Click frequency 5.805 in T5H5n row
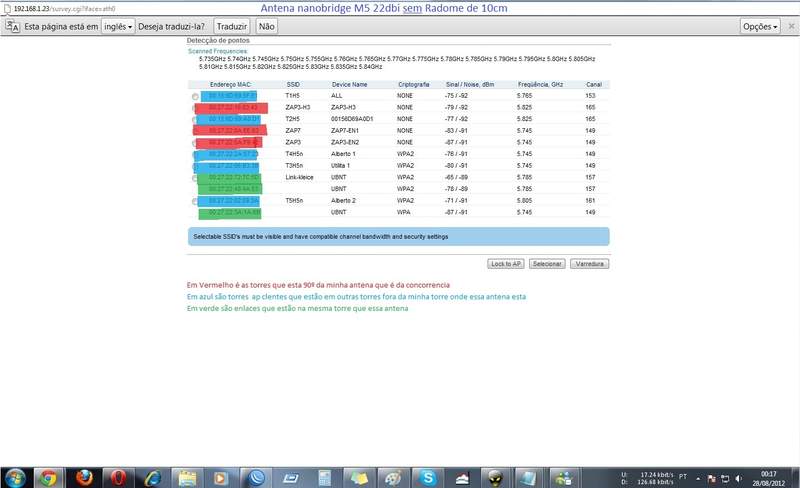This screenshot has height=488, width=800. (524, 201)
